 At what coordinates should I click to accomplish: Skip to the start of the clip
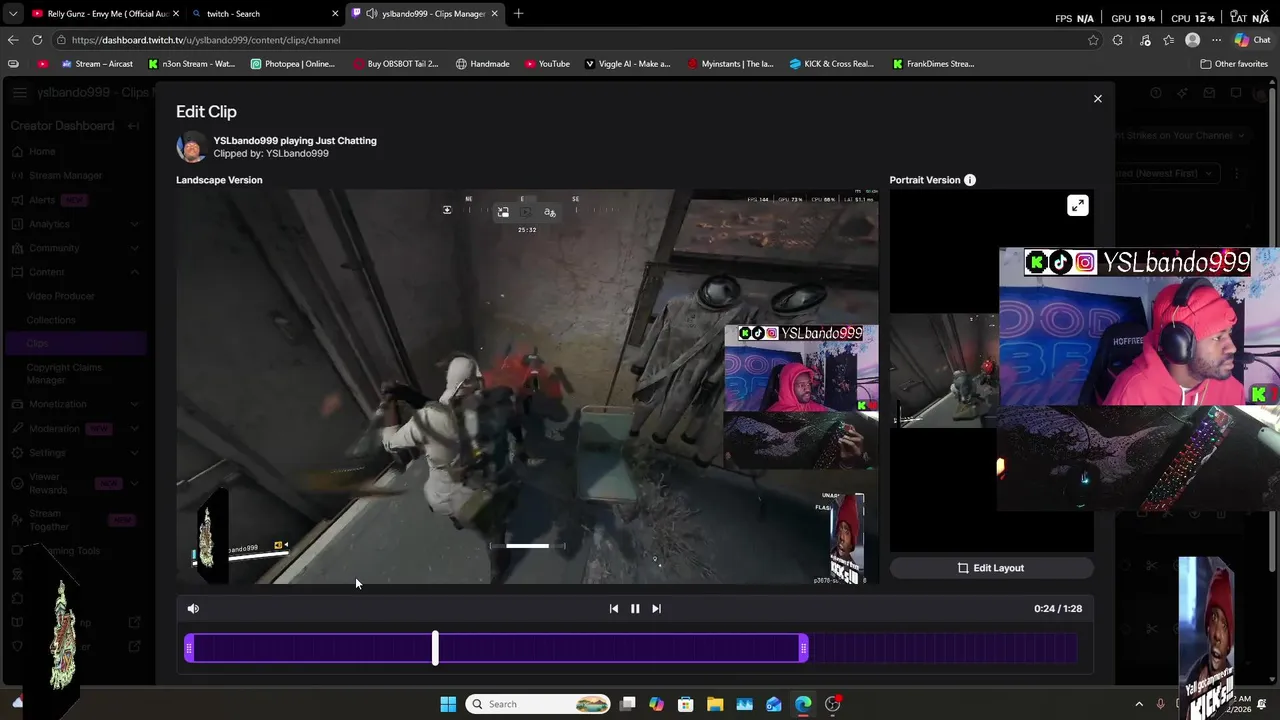click(614, 608)
